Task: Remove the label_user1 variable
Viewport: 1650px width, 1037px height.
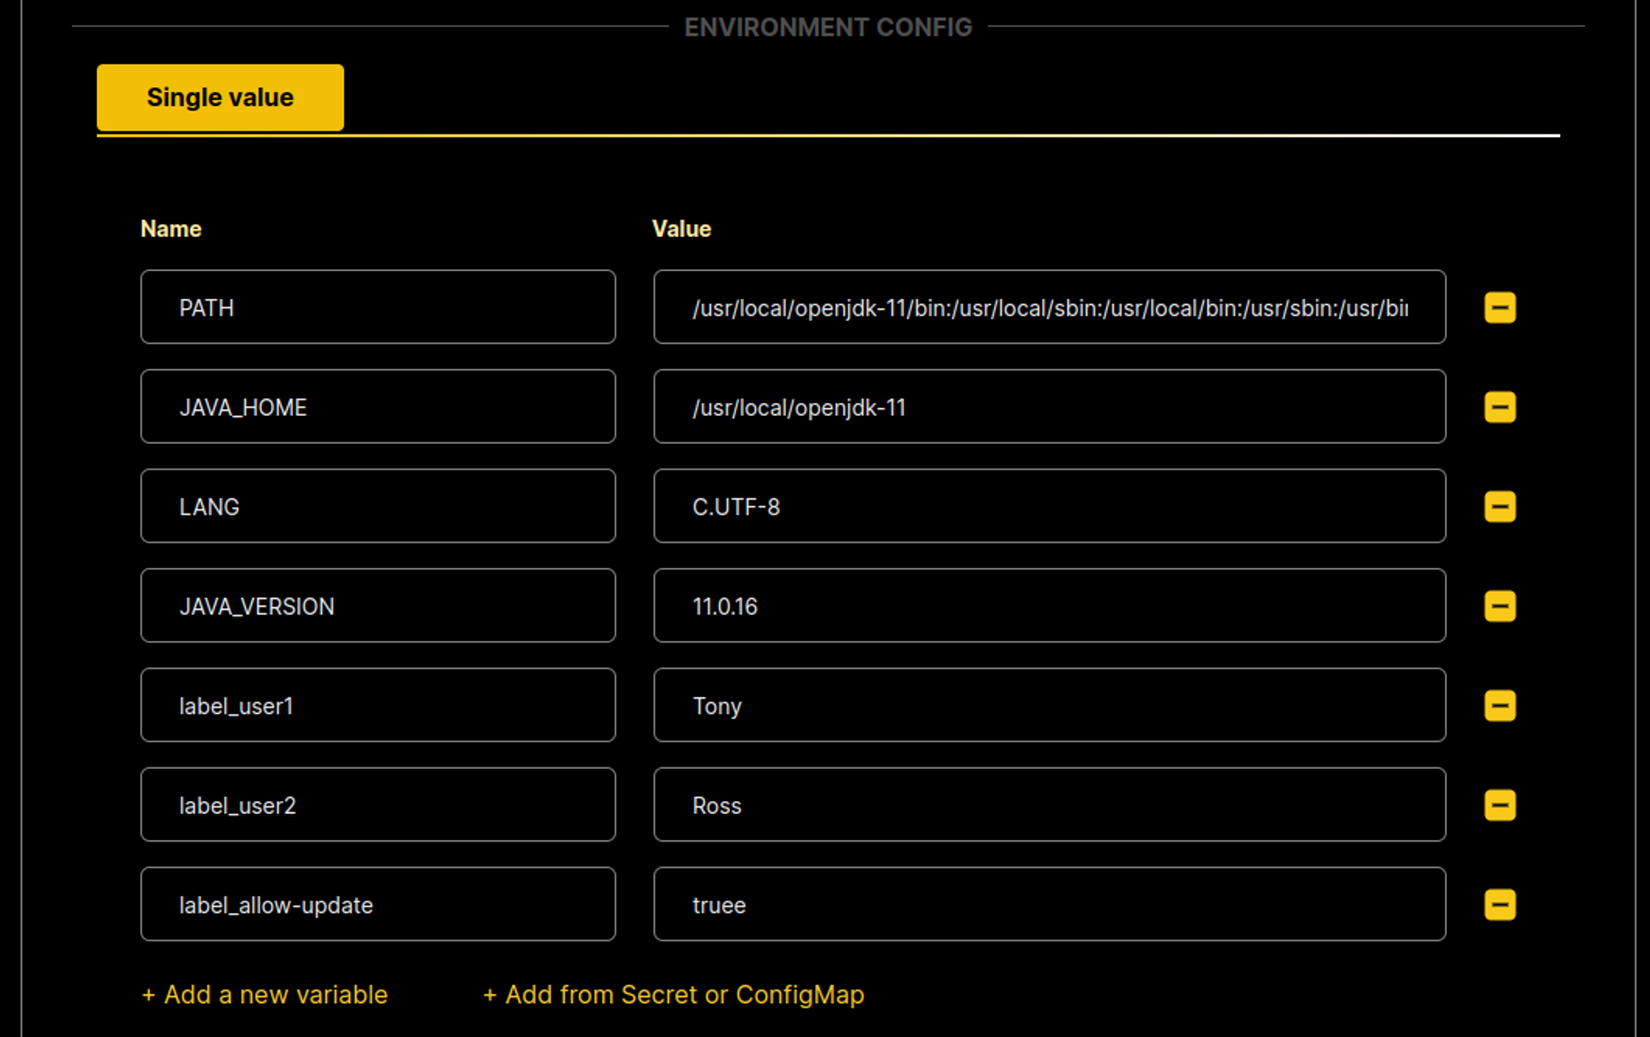Action: [x=1499, y=706]
